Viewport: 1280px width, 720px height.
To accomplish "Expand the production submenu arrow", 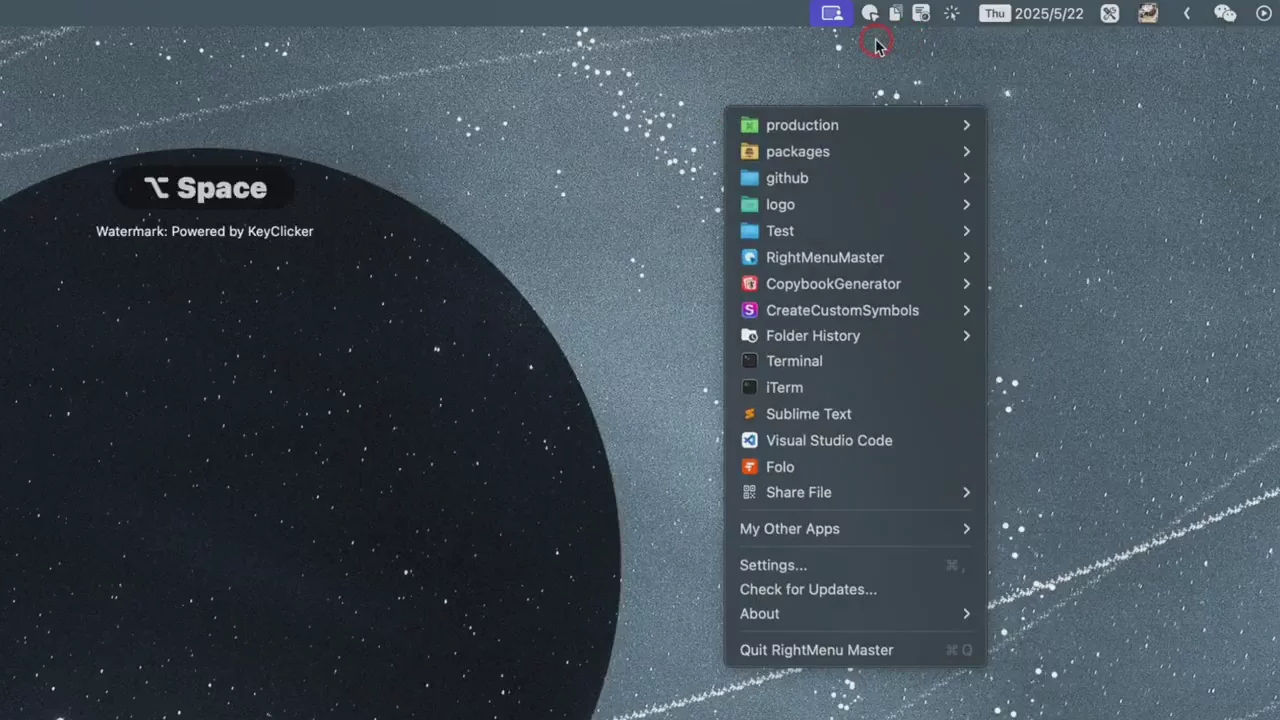I will coord(966,125).
